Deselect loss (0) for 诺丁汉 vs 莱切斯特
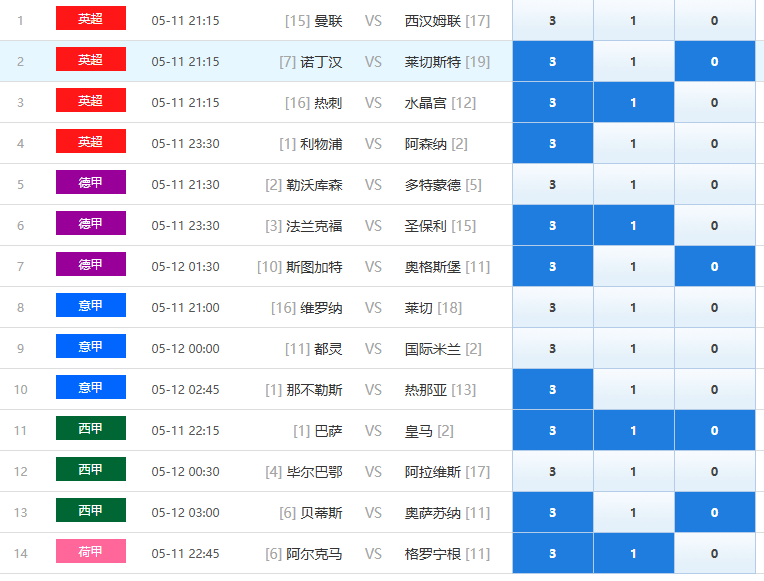Image resolution: width=764 pixels, height=581 pixels. click(715, 61)
